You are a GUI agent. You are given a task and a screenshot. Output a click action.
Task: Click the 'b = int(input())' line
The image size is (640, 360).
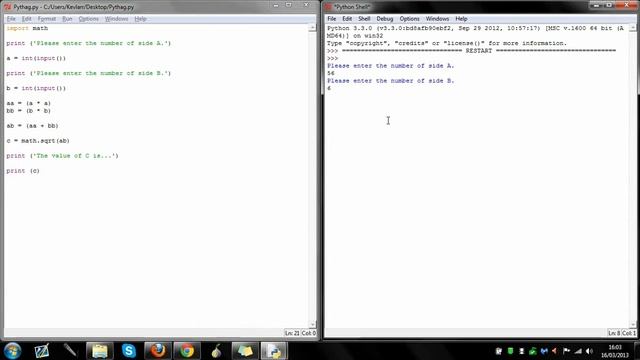coord(36,88)
